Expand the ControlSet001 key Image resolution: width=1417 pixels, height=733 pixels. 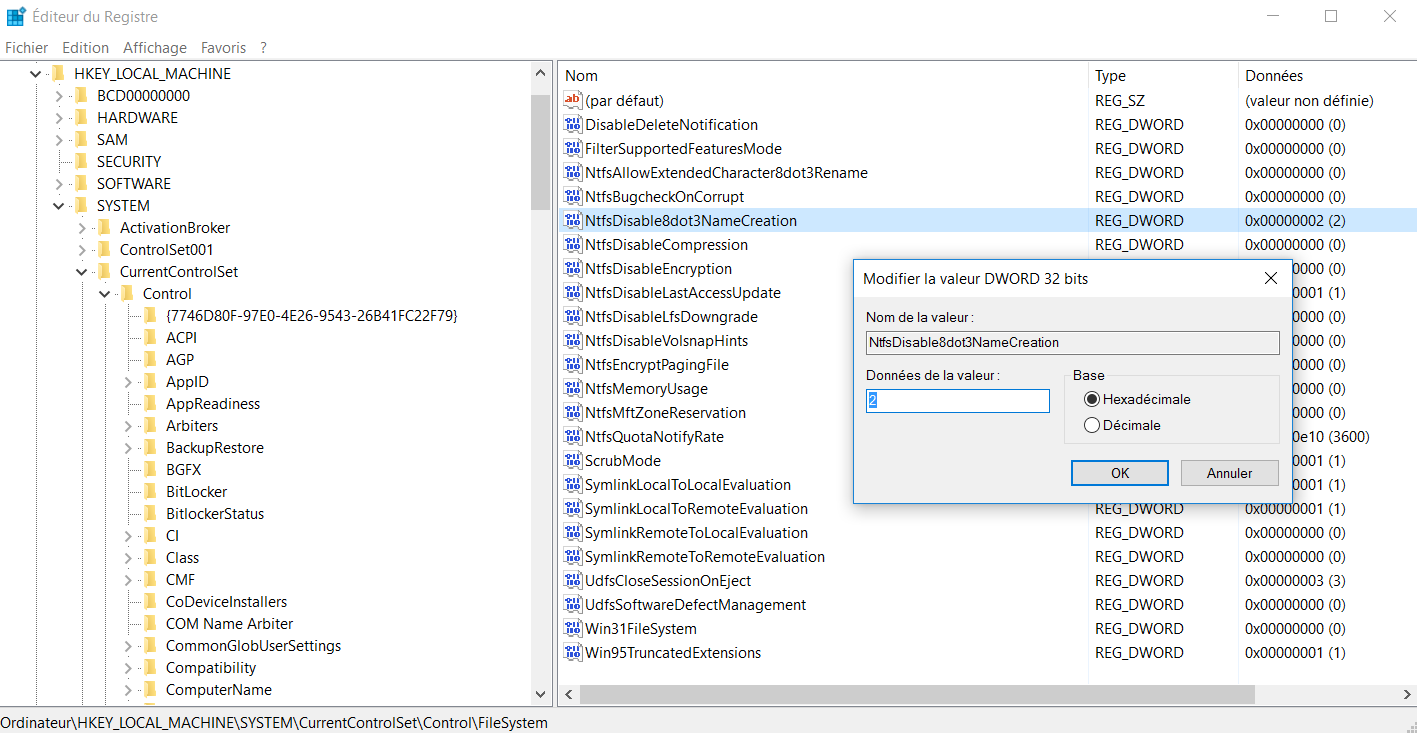point(82,250)
